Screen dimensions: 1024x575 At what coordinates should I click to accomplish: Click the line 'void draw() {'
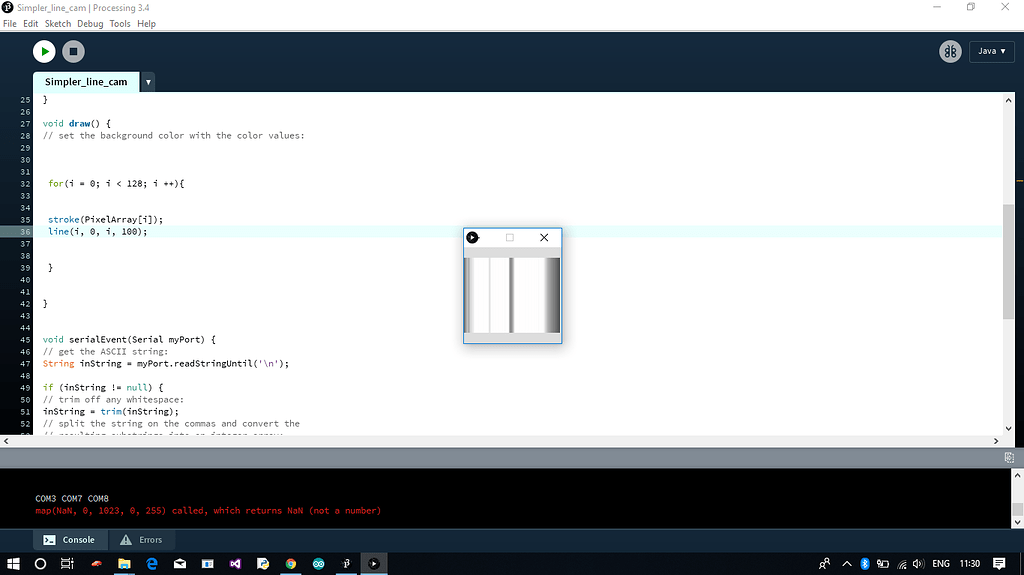(76, 123)
